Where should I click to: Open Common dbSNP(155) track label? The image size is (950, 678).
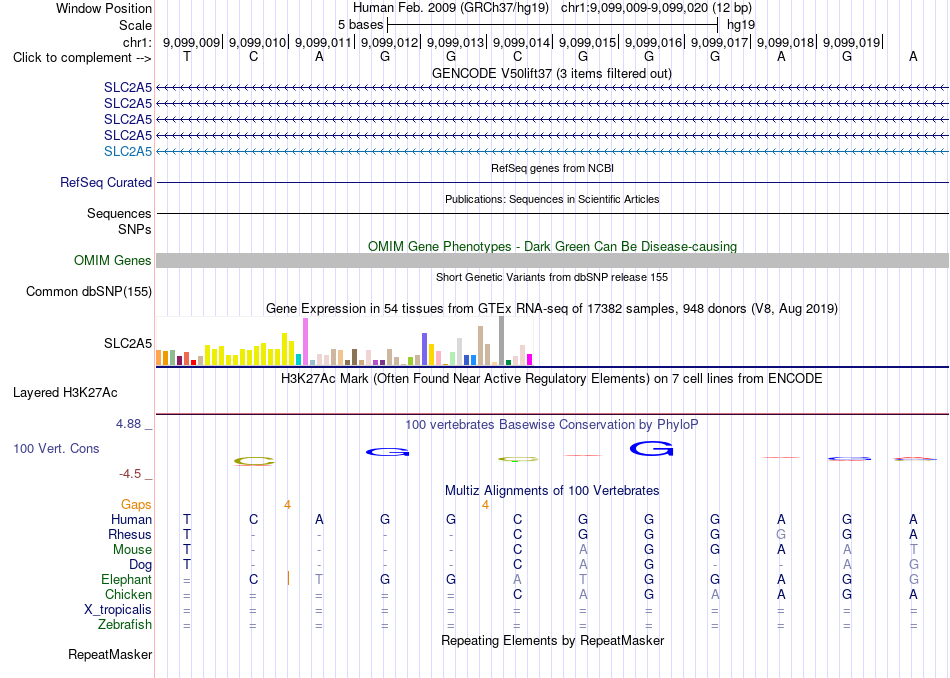tap(88, 291)
